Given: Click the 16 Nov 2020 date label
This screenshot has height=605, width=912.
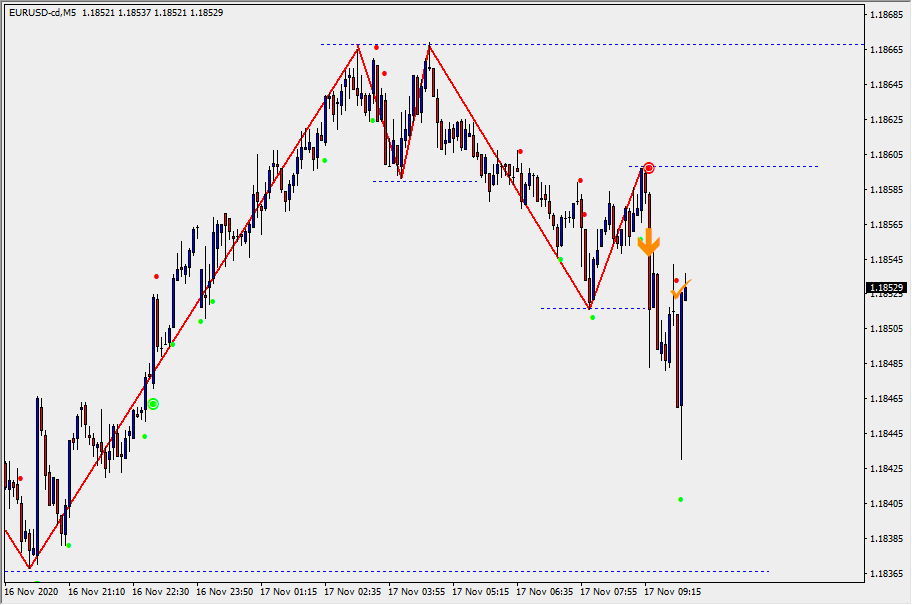Looking at the screenshot, I should pos(33,592).
